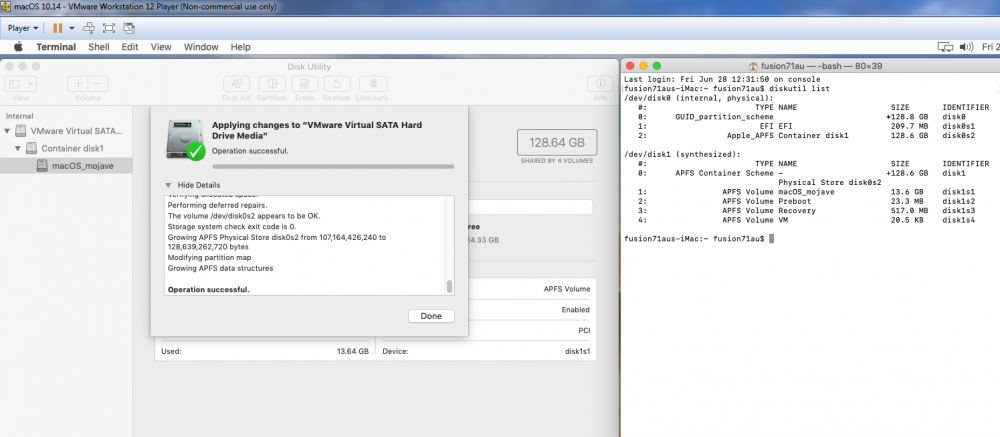Open the Terminal application menu
Image resolution: width=1000 pixels, height=437 pixels.
coord(56,47)
